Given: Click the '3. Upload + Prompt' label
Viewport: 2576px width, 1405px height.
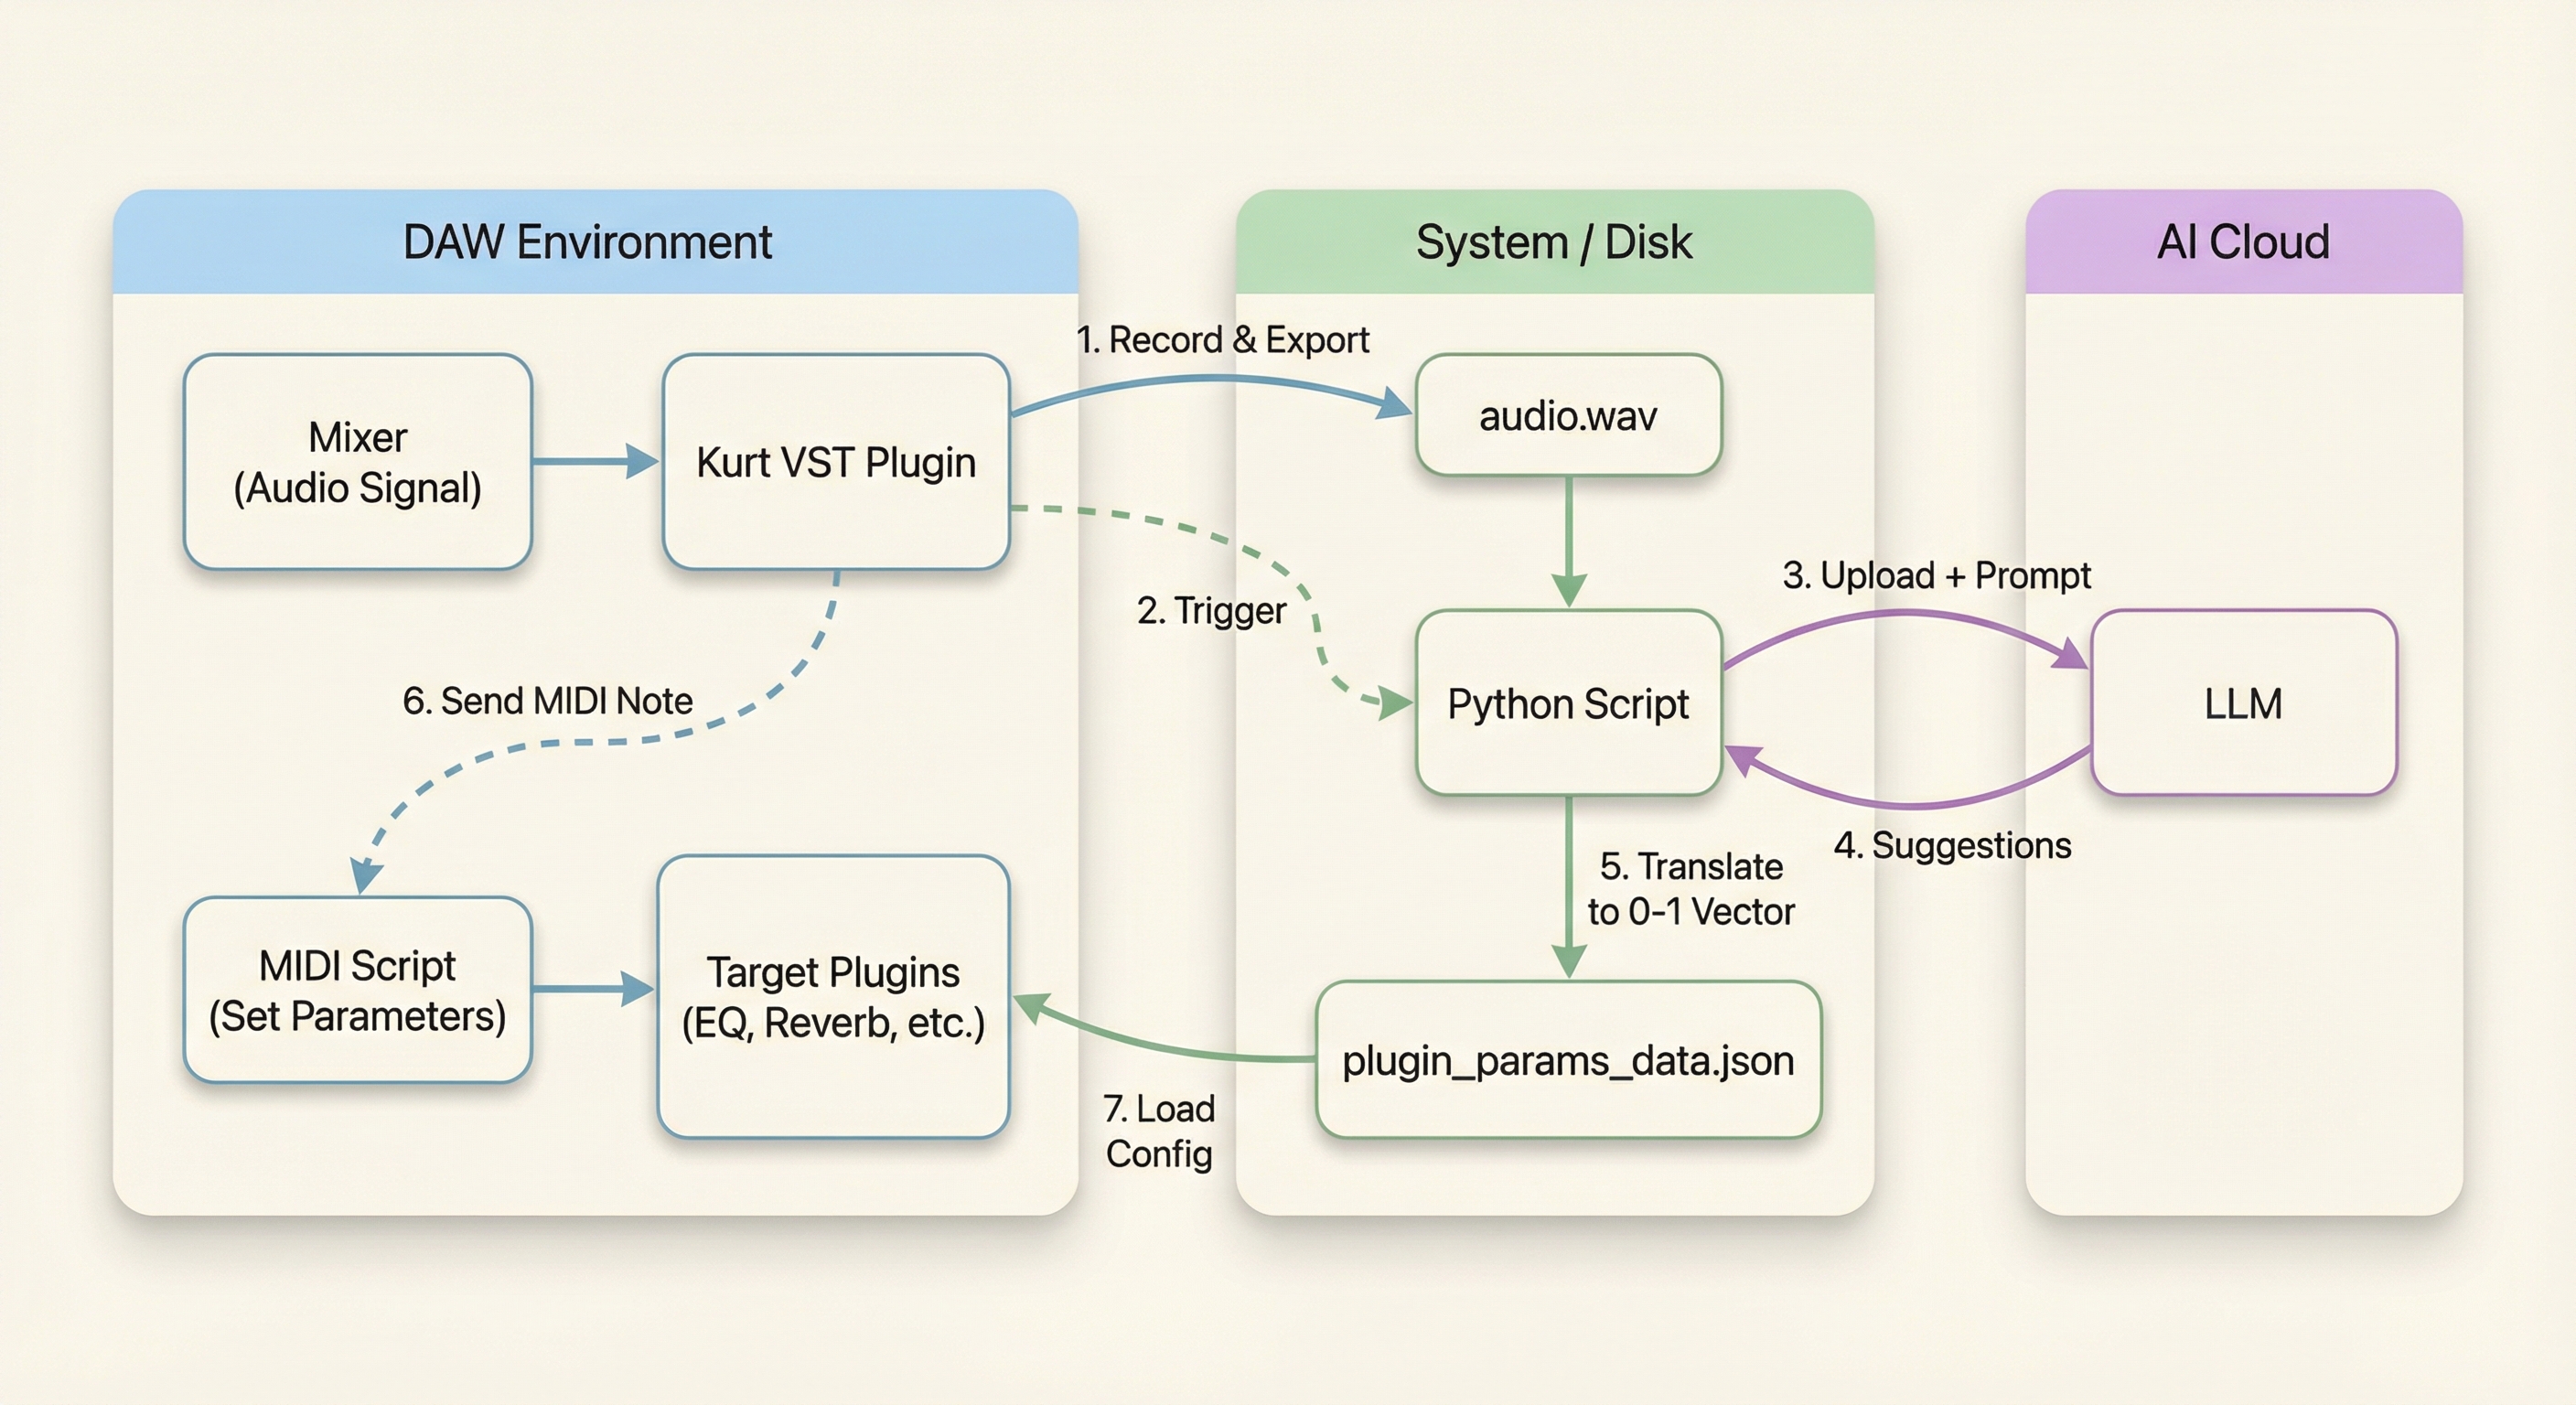Looking at the screenshot, I should coord(1936,575).
